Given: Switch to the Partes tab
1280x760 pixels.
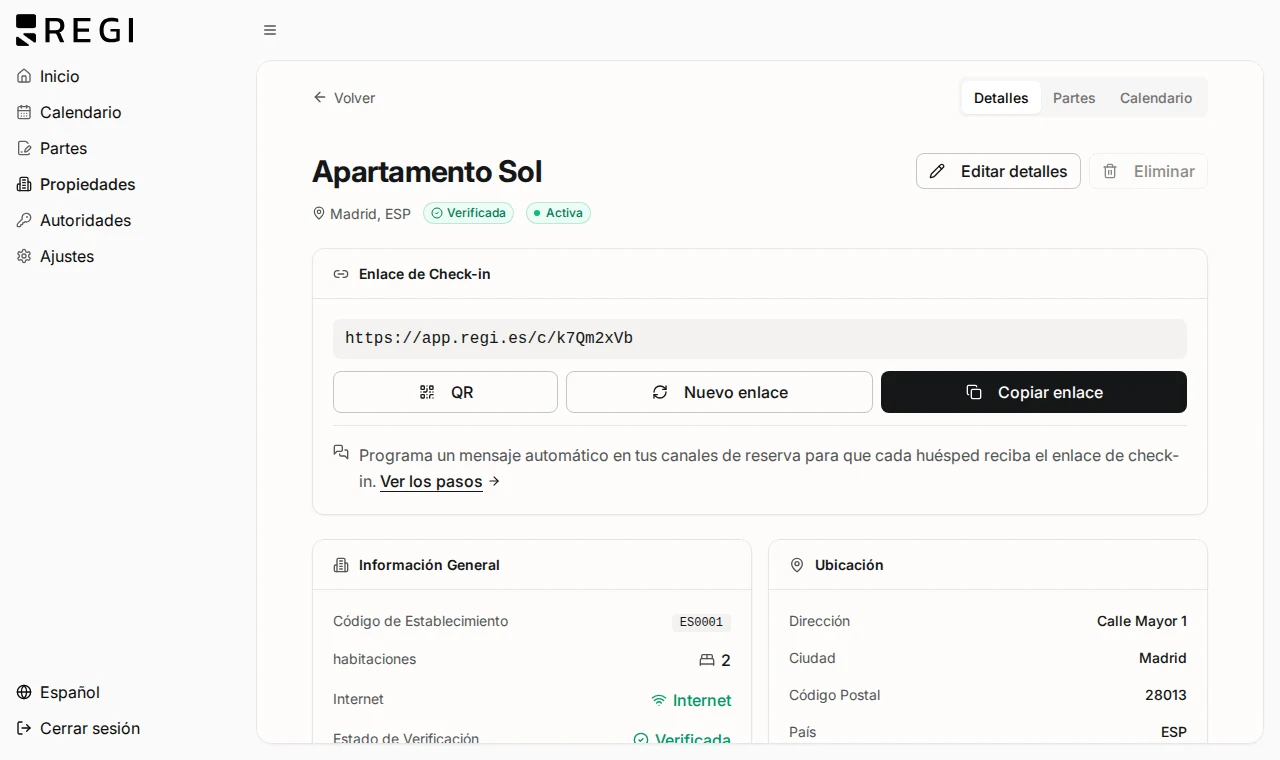Looking at the screenshot, I should point(1074,98).
